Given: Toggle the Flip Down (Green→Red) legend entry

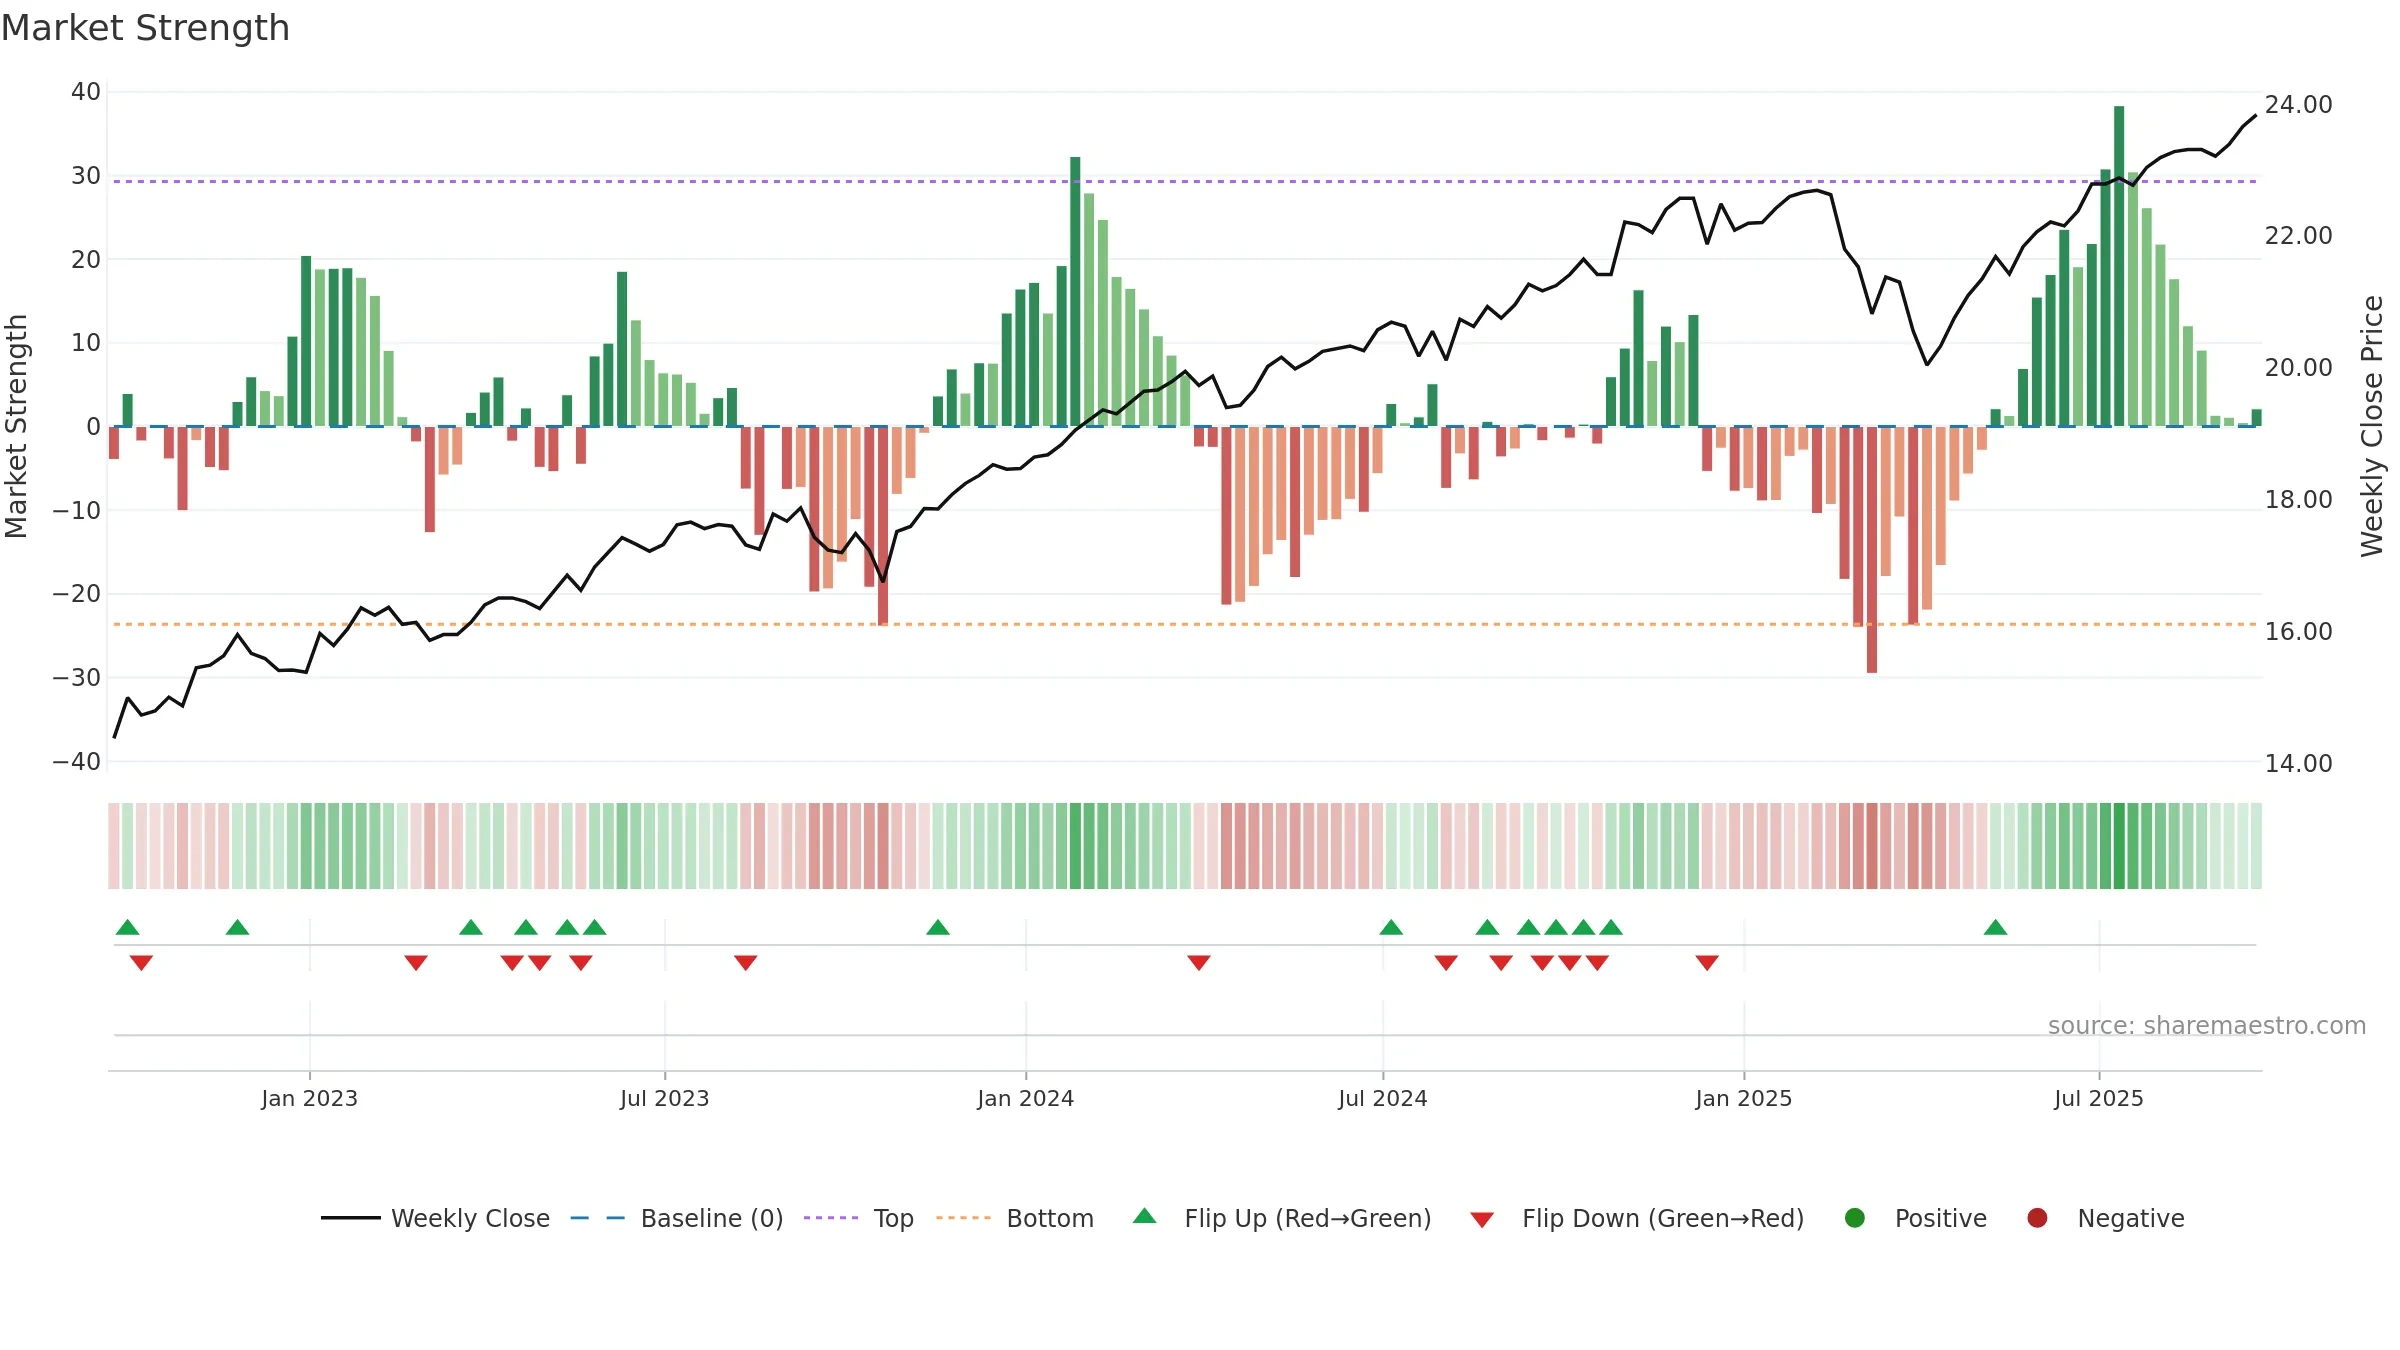Looking at the screenshot, I should [x=1637, y=1218].
